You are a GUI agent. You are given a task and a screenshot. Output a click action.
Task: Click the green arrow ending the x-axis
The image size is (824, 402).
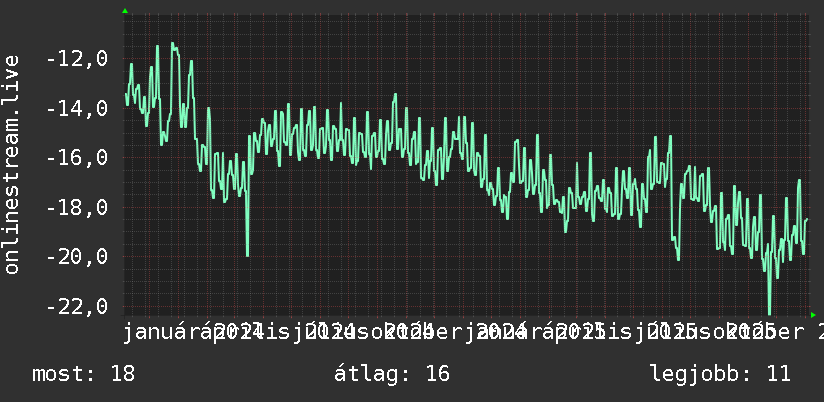[x=813, y=315]
